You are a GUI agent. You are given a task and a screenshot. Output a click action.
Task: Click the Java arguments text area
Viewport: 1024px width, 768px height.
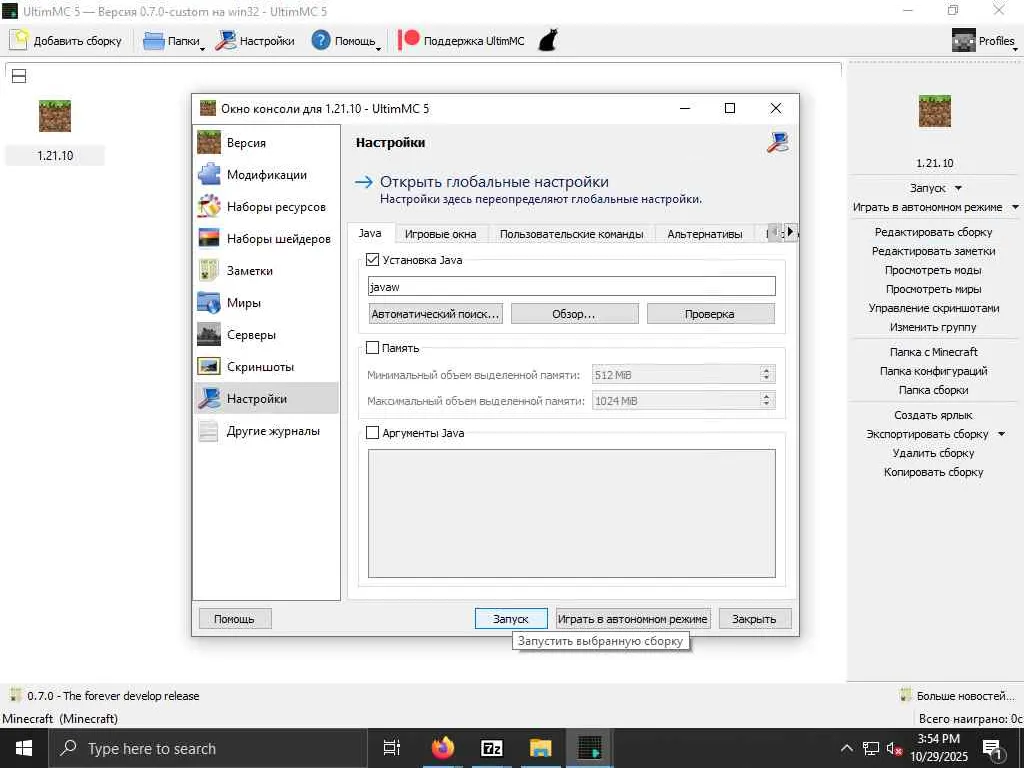[571, 513]
